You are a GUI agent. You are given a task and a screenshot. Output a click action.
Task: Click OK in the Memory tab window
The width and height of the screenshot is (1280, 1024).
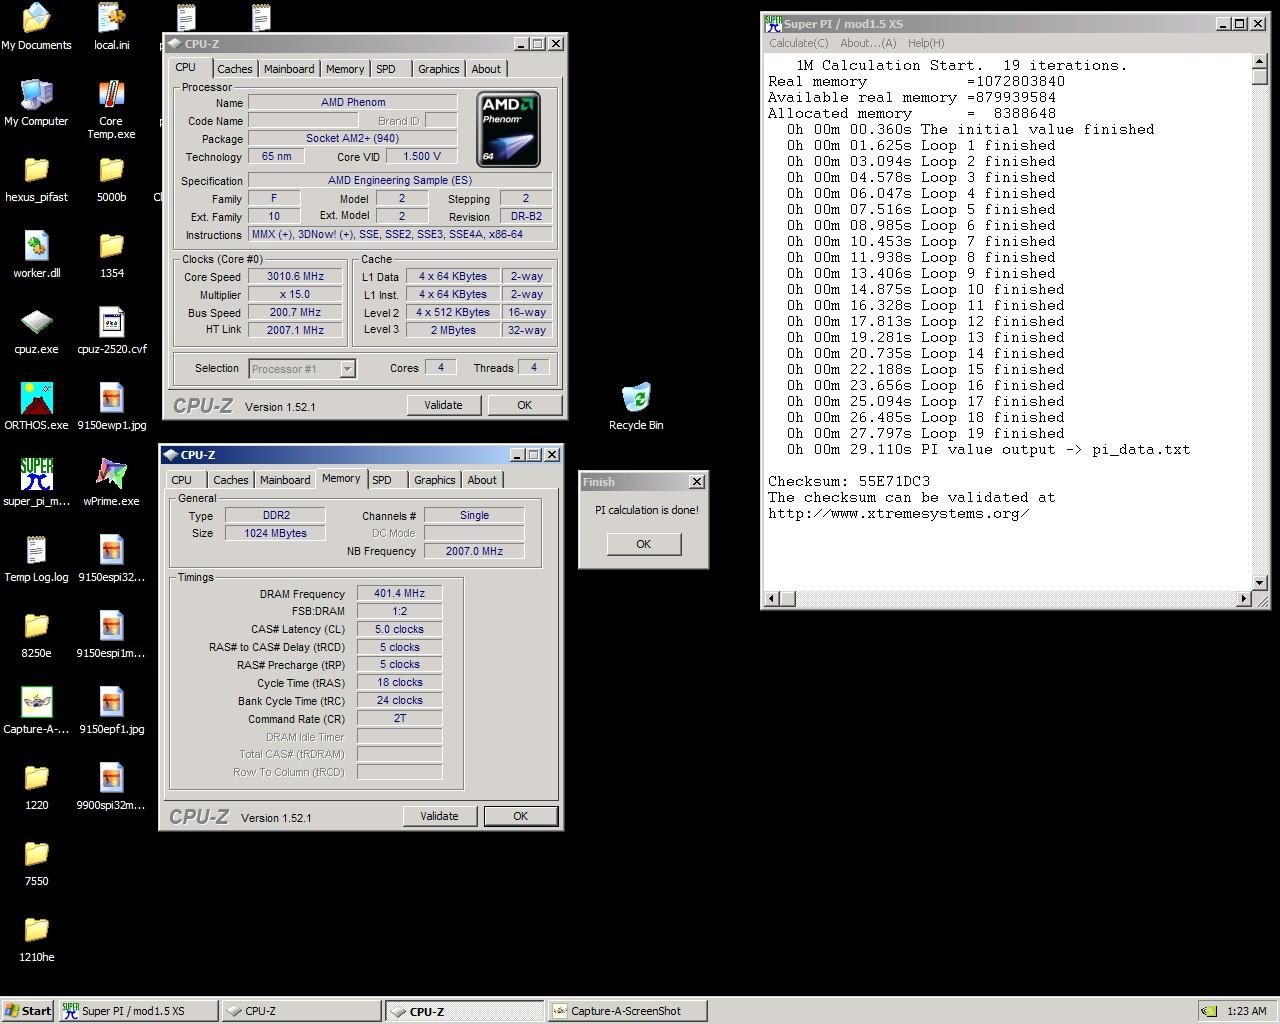[520, 816]
